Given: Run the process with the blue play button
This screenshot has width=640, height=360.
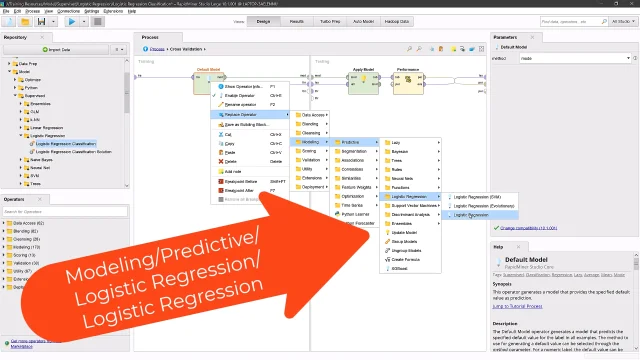Looking at the screenshot, I should point(72,22).
